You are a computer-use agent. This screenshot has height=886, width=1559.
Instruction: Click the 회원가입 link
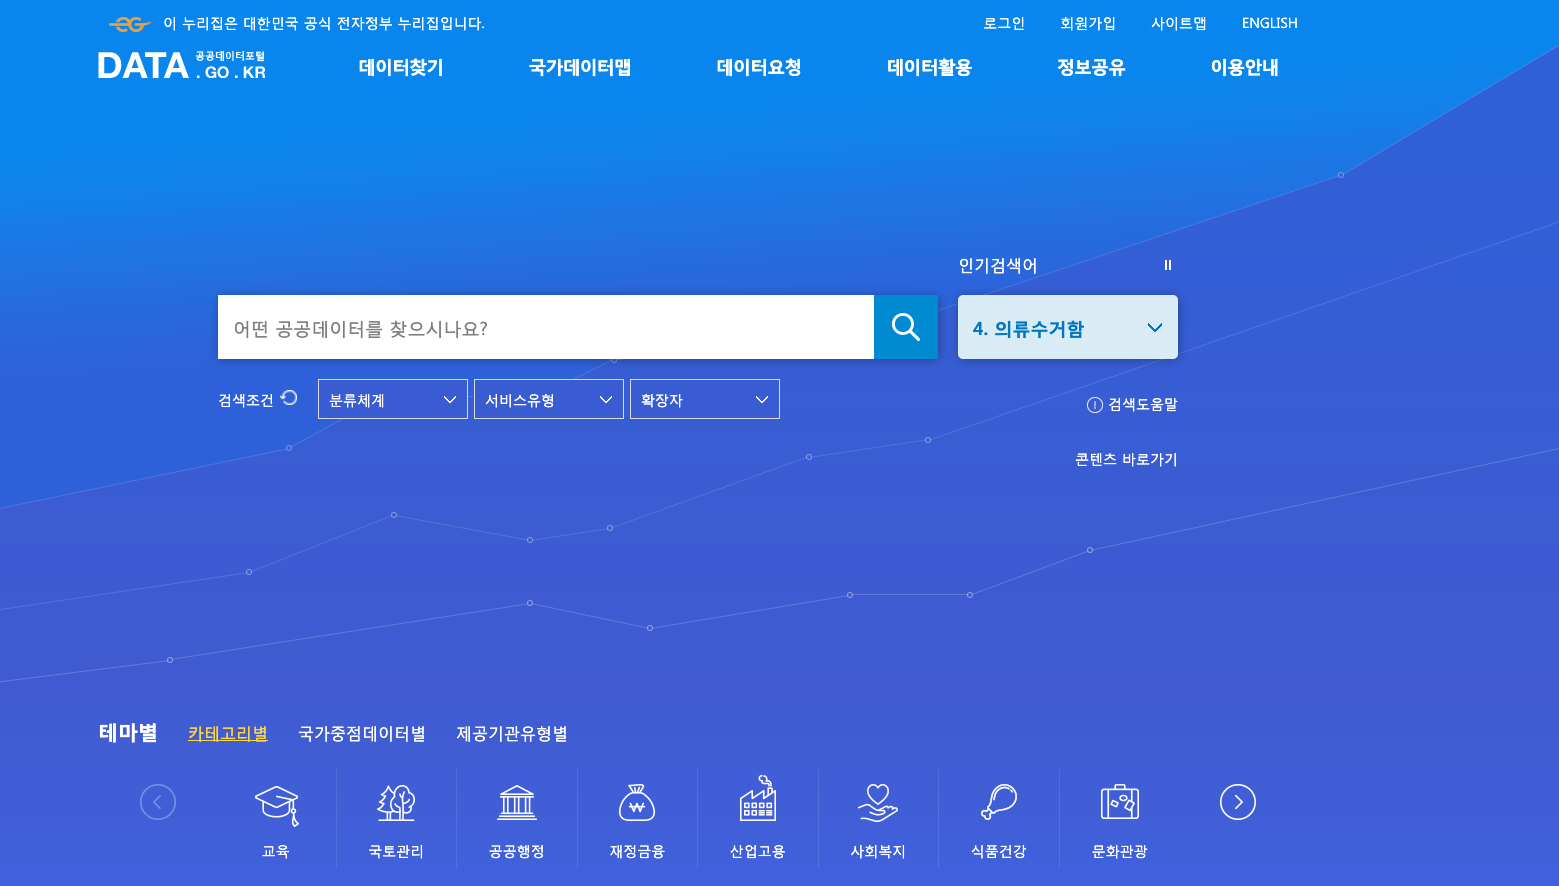point(1088,23)
